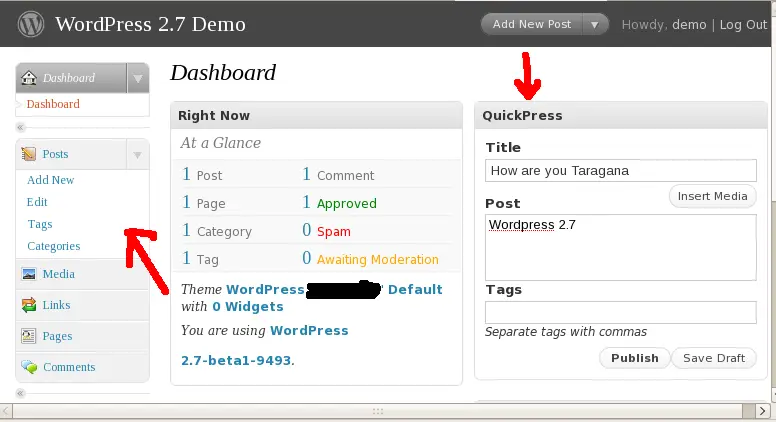The width and height of the screenshot is (776, 422).
Task: Click the QuickPress Title input field
Action: point(621,171)
